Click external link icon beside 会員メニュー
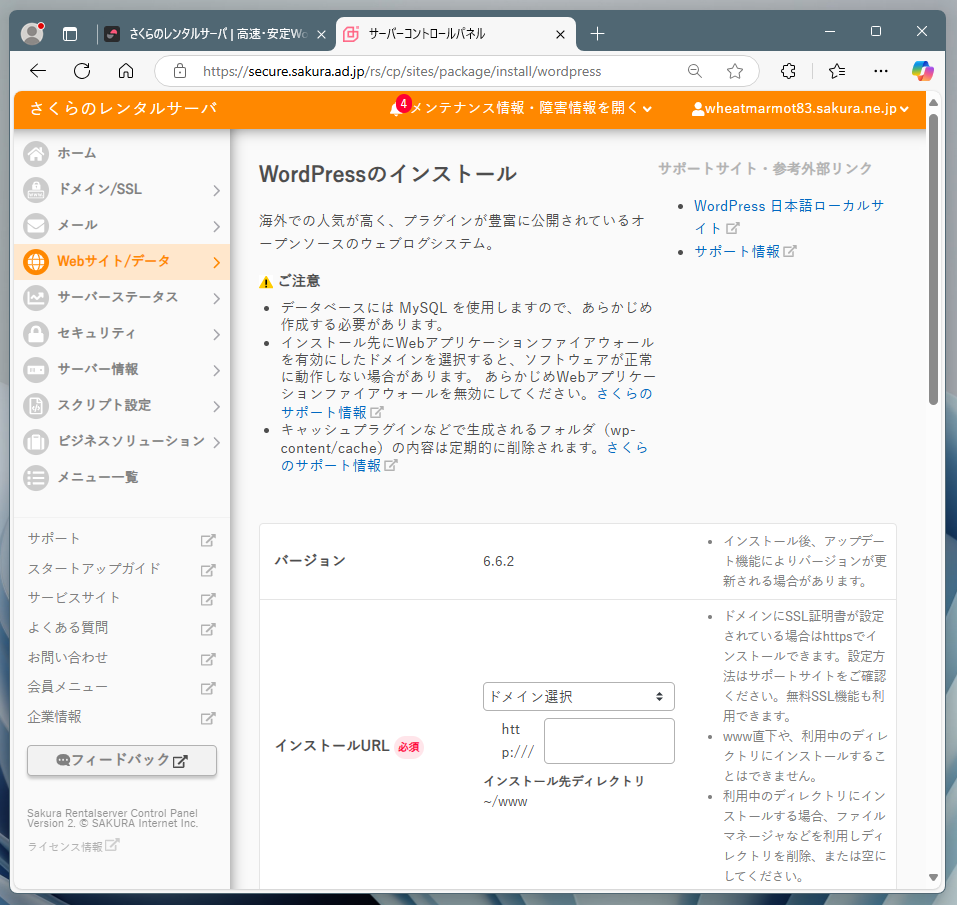The width and height of the screenshot is (957, 905). pyautogui.click(x=208, y=688)
